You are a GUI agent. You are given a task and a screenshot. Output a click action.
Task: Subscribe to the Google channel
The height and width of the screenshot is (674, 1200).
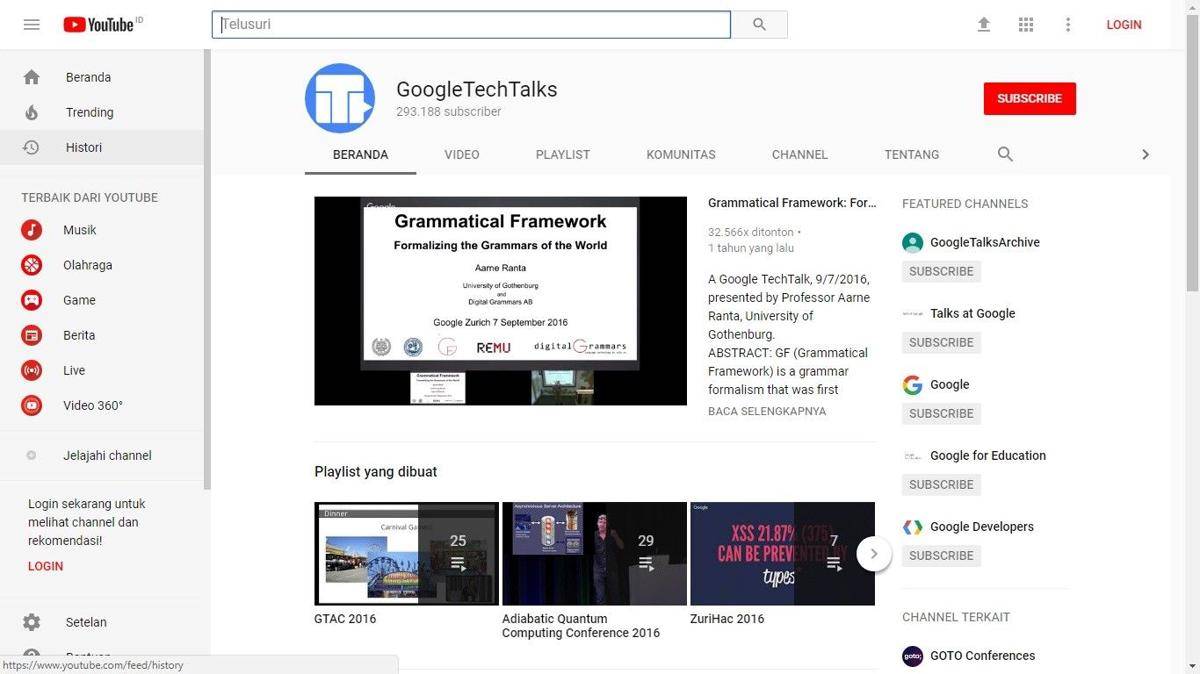pyautogui.click(x=941, y=413)
